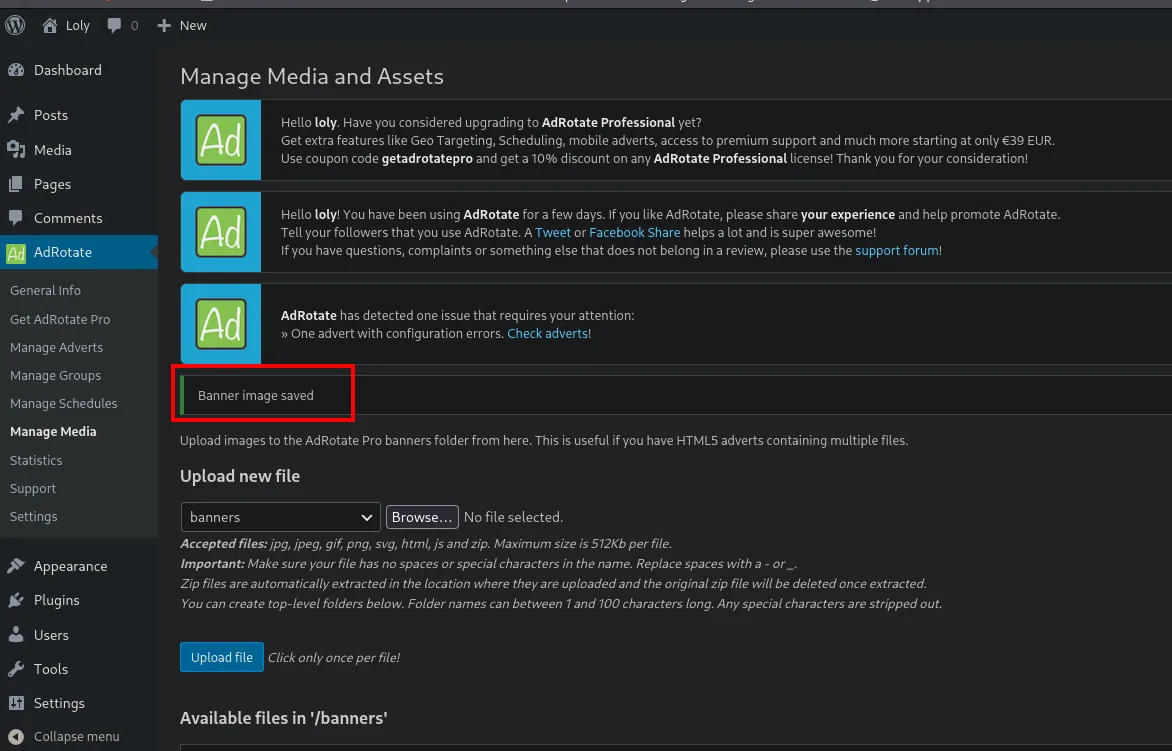Click Ad logo in configuration errors notice
This screenshot has width=1172, height=751.
click(220, 324)
